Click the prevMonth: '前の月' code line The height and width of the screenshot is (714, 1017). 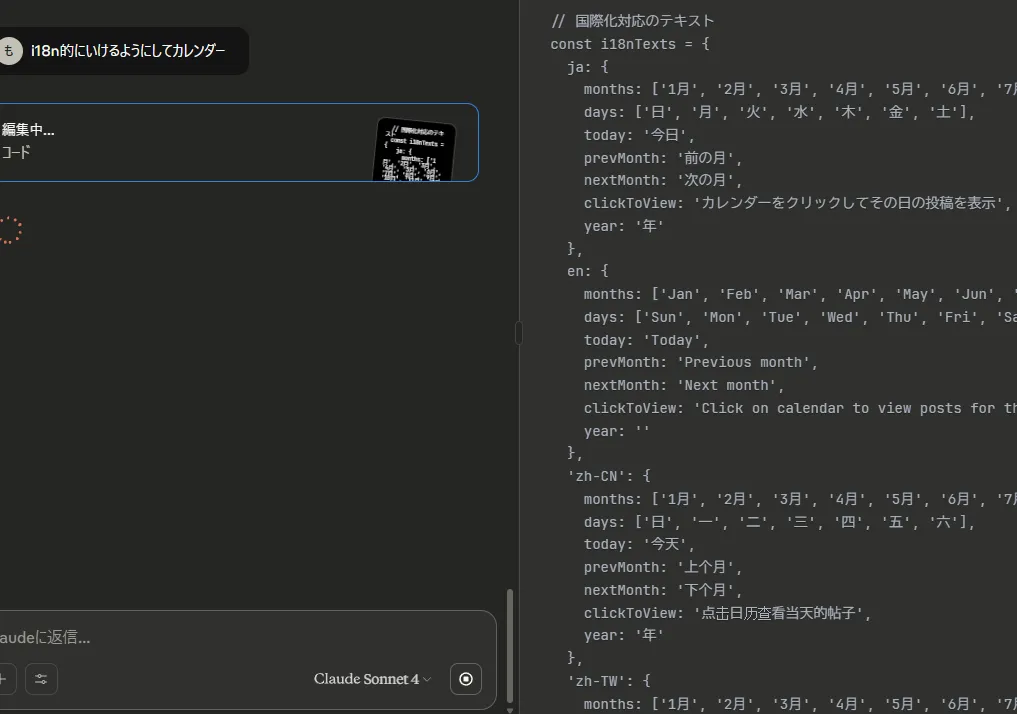click(x=663, y=158)
